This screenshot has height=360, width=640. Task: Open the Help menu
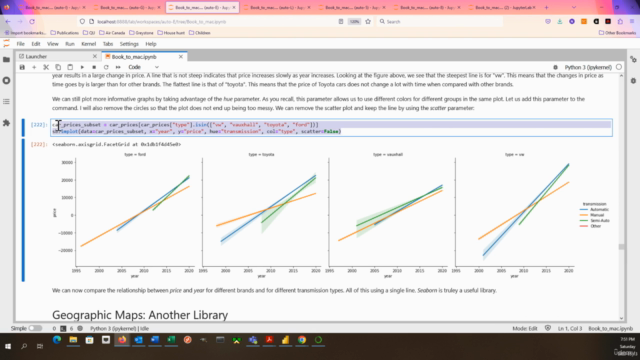(x=151, y=44)
